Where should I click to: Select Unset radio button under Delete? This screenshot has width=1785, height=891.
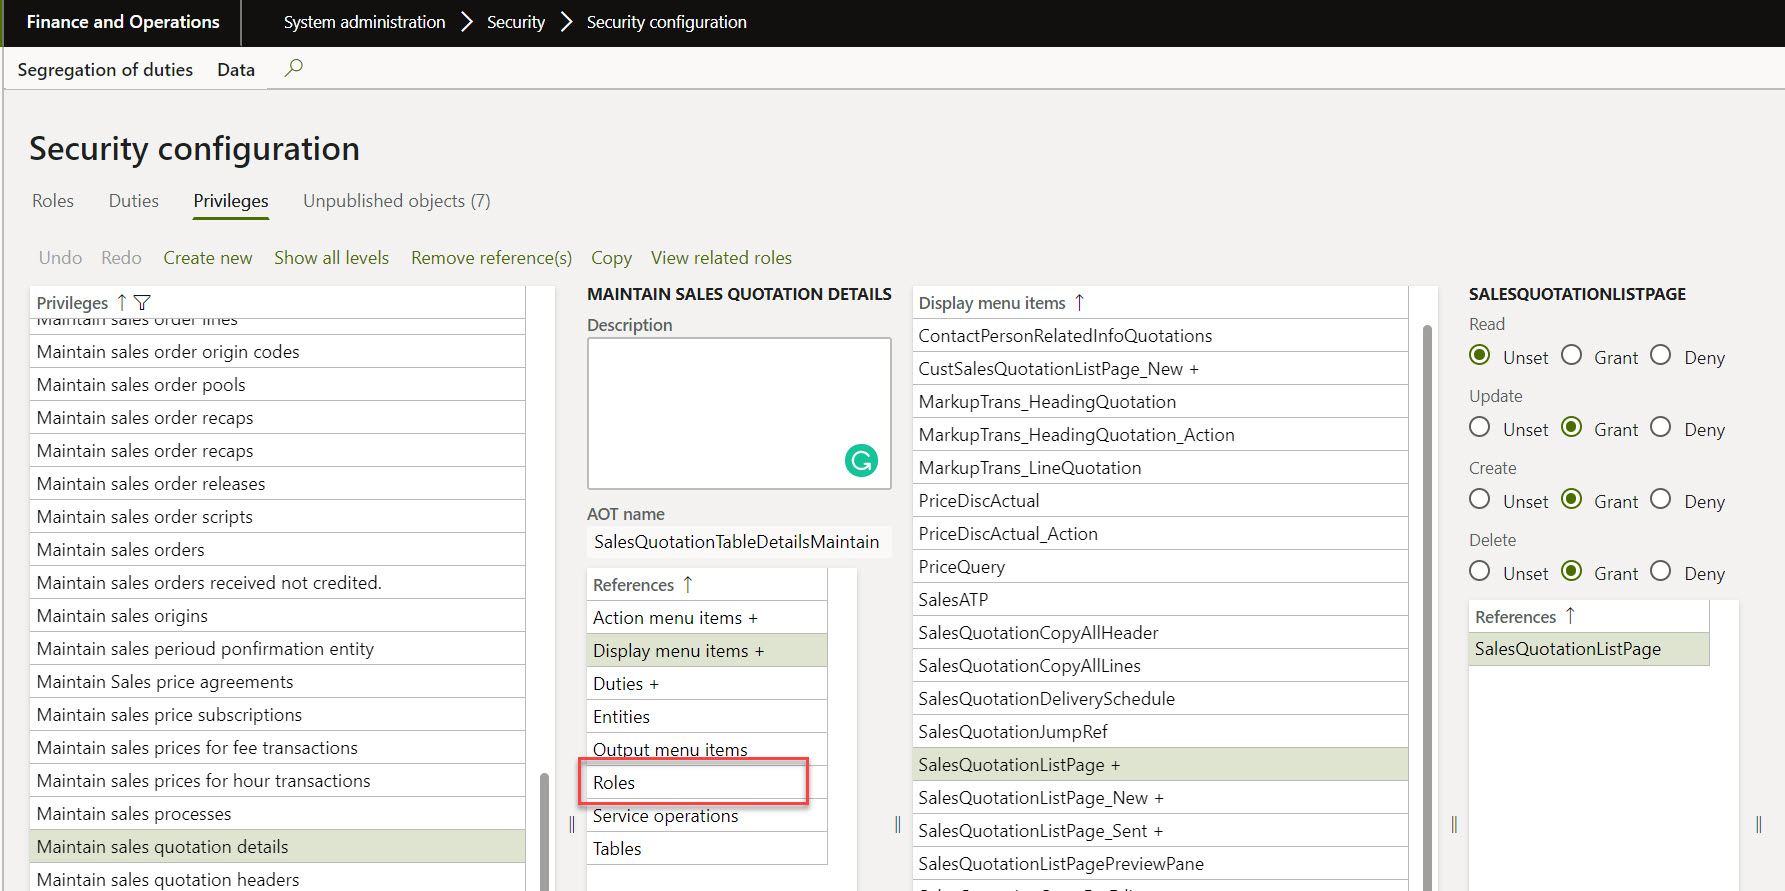coord(1480,571)
